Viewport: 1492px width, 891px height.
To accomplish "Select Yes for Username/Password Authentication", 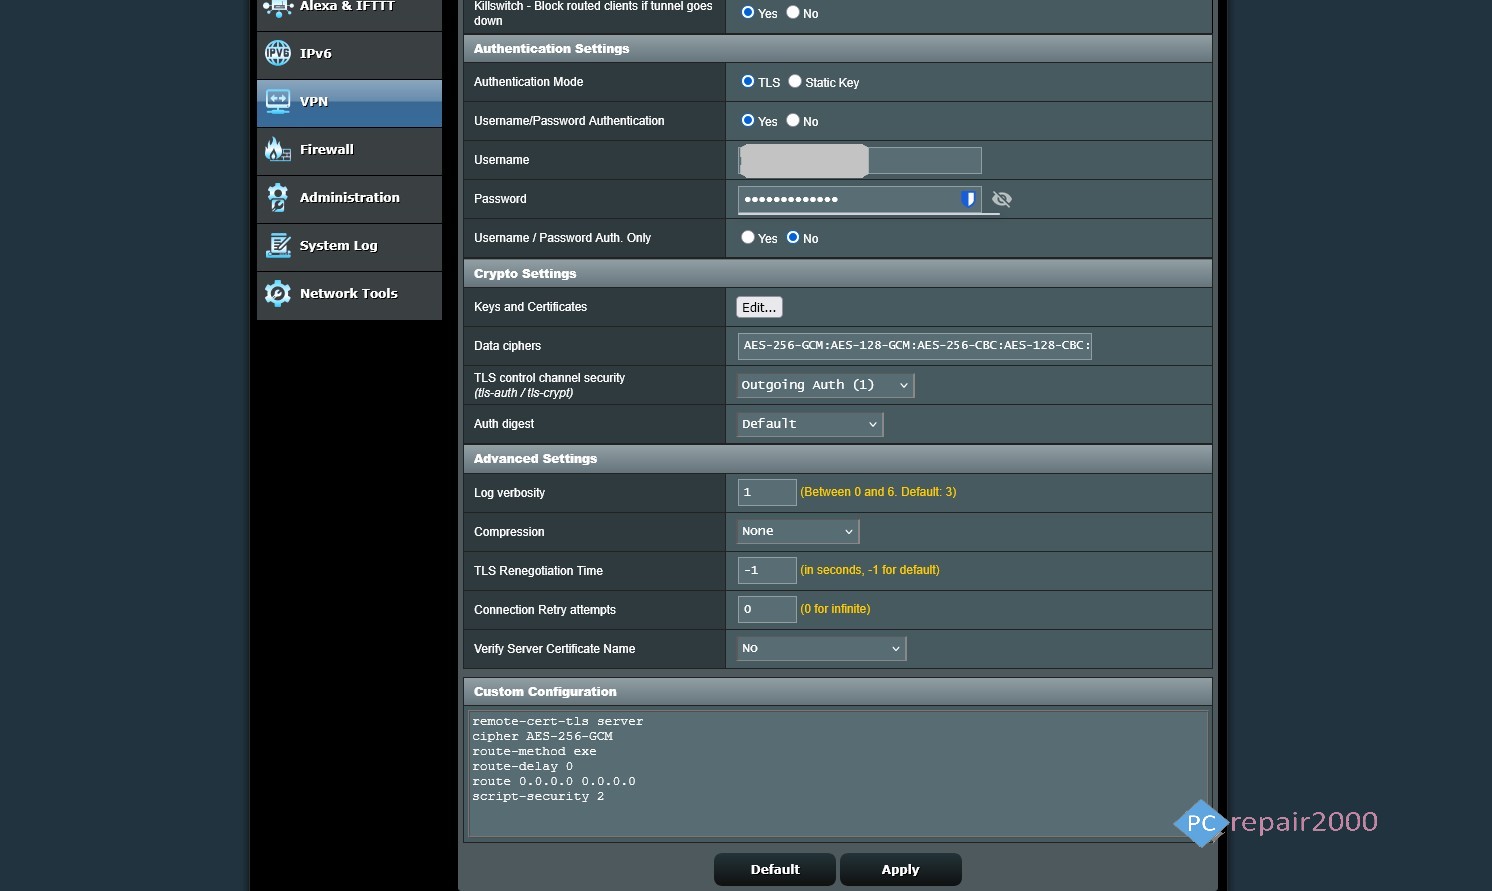I will pos(748,121).
